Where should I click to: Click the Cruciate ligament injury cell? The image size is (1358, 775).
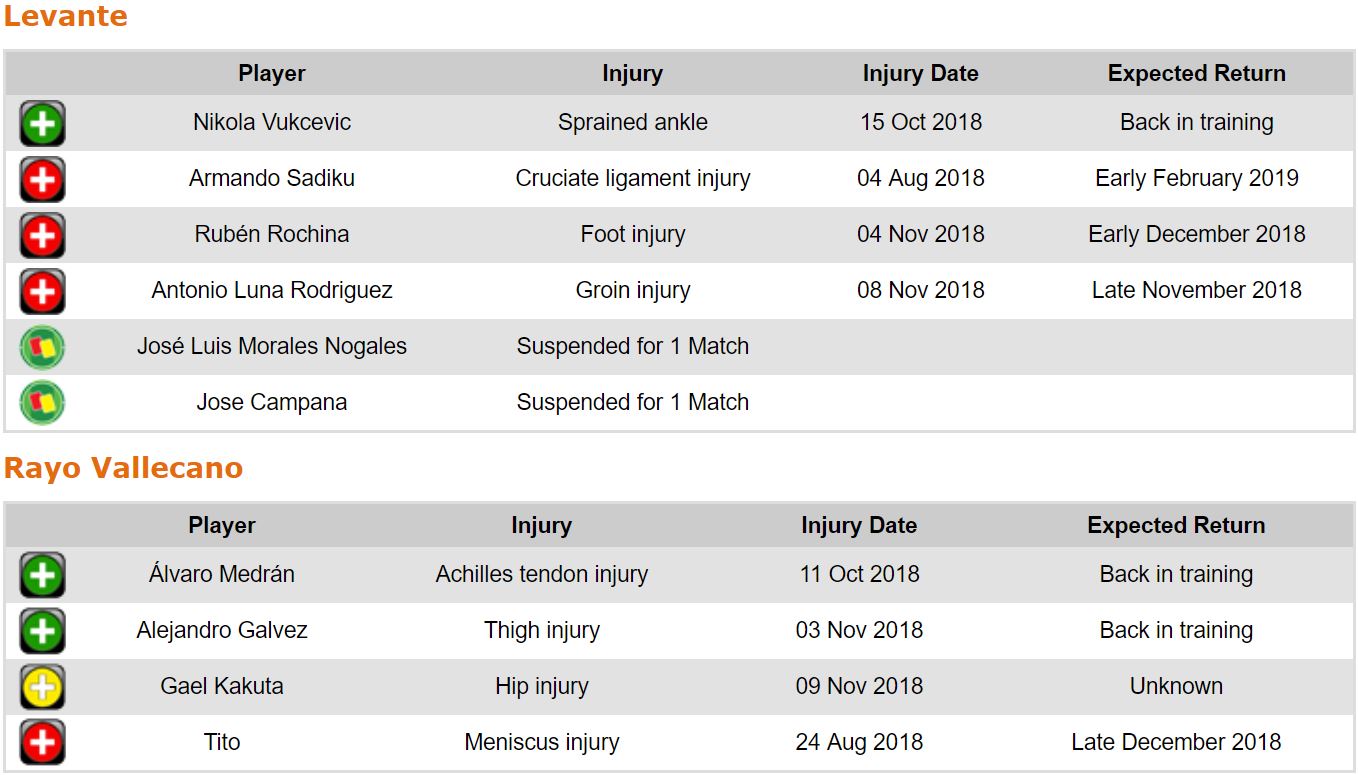coord(632,179)
